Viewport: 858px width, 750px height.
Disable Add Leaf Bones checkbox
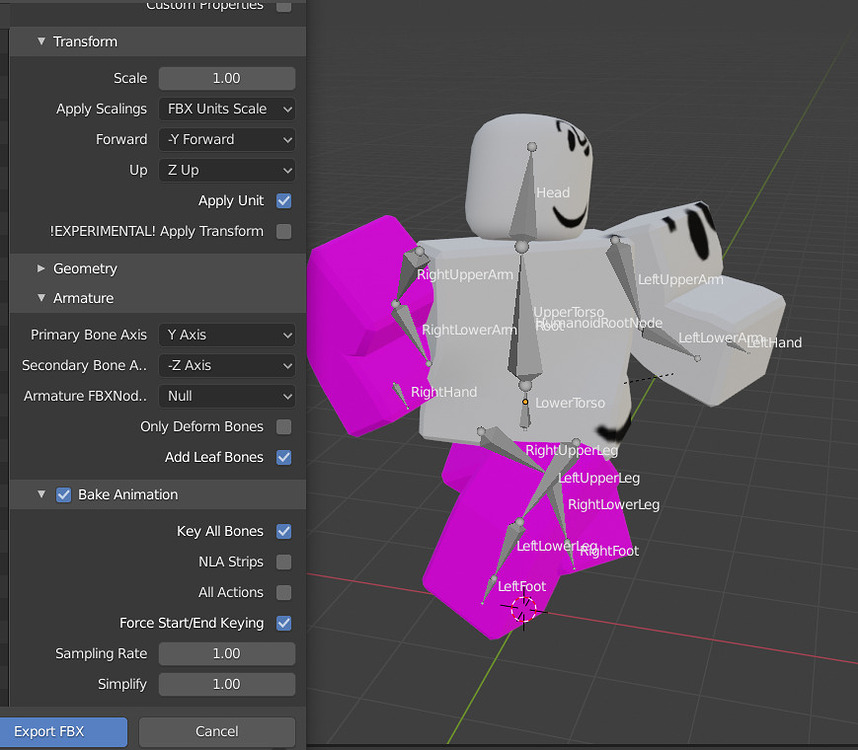284,457
